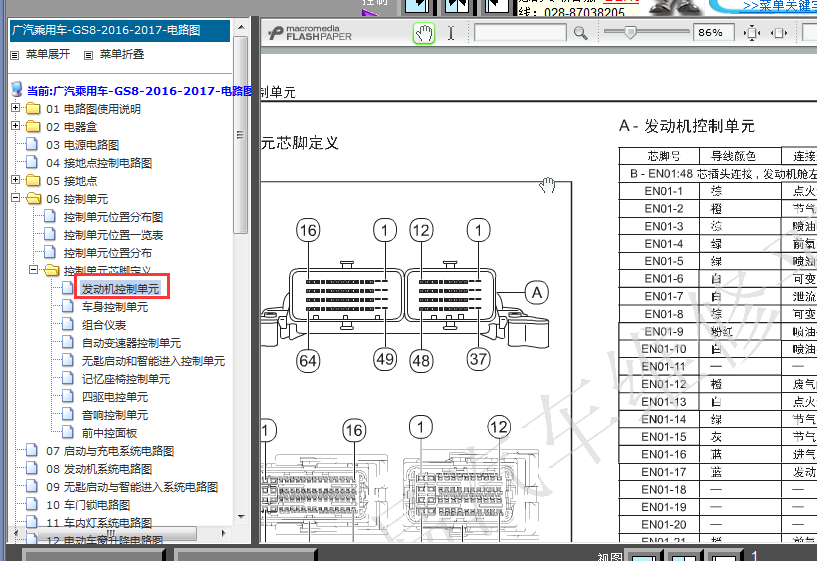Open the 当前:广汽乘用车-GS8-2016-2017-电路图 root link
The width and height of the screenshot is (817, 561).
pos(139,91)
